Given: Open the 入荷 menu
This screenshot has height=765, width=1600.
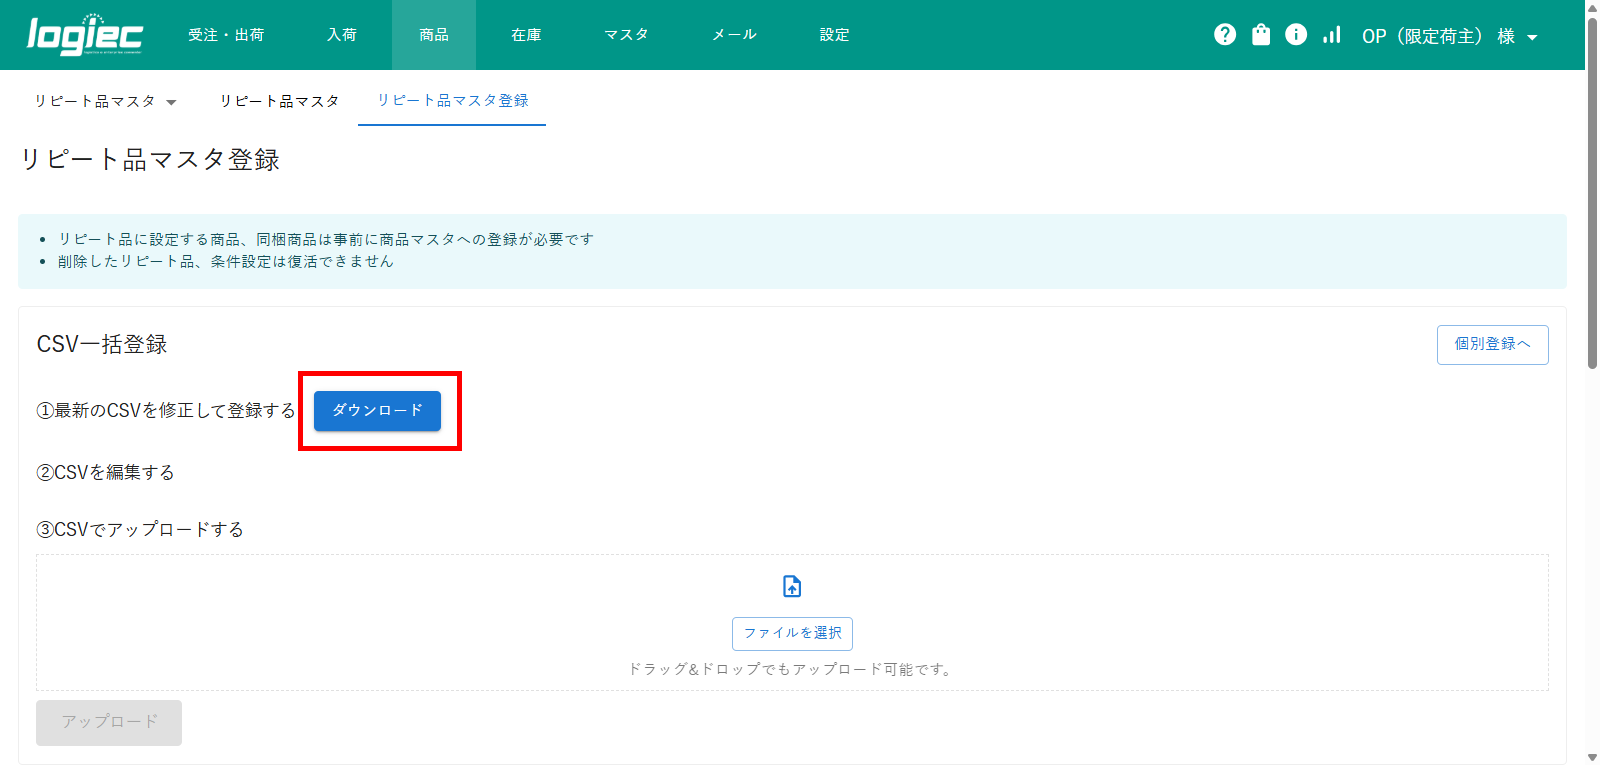Looking at the screenshot, I should coord(342,35).
